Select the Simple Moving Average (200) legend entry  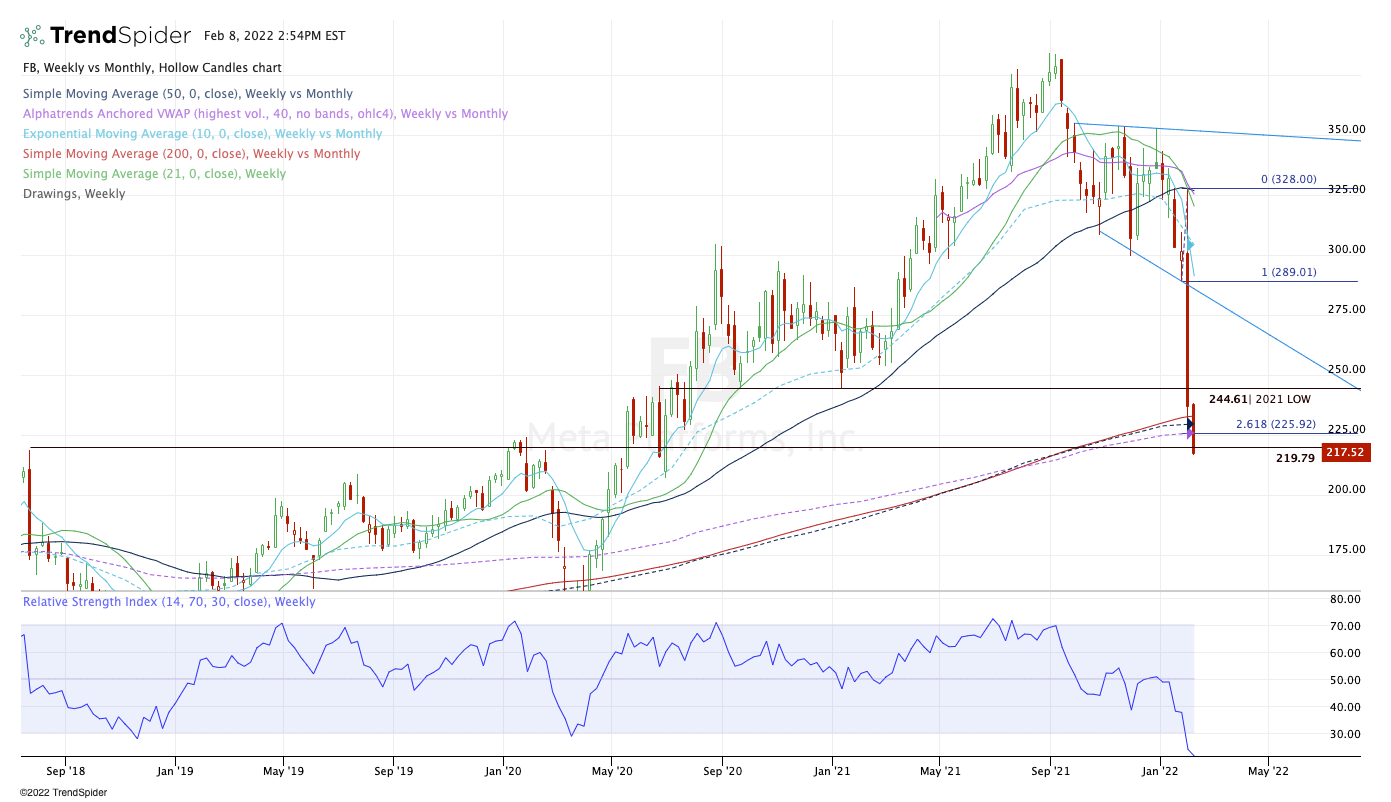click(x=191, y=154)
